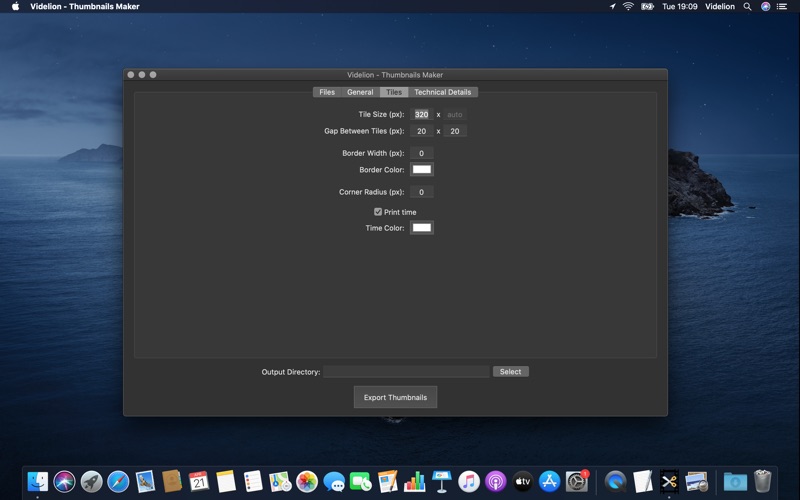Open Keynote from the Dock
The width and height of the screenshot is (800, 500).
pos(441,481)
